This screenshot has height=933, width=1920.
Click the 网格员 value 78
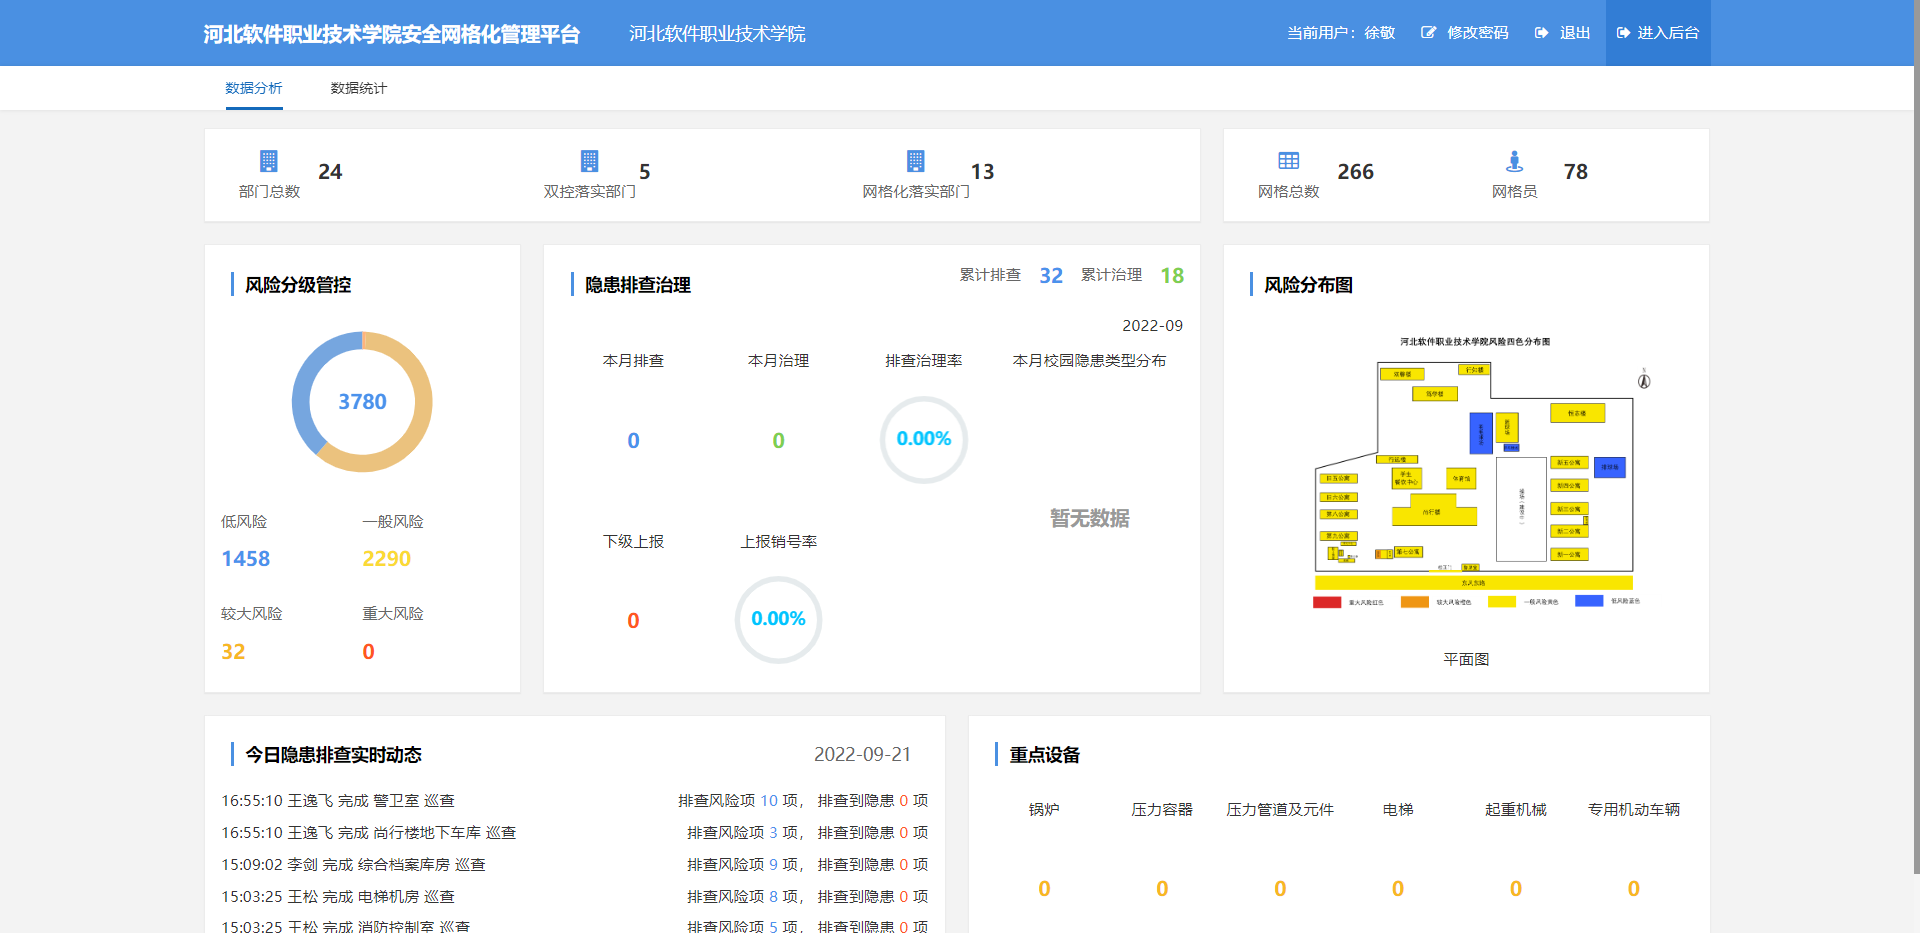pos(1575,172)
